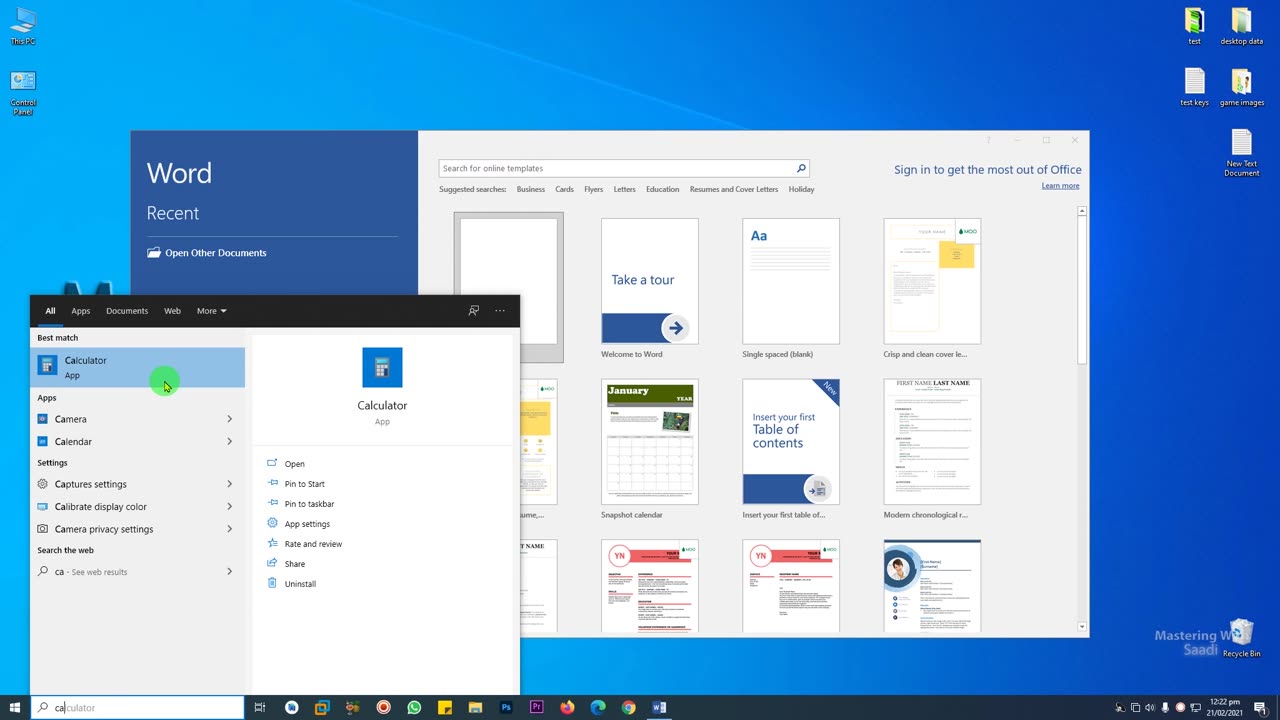Image resolution: width=1280 pixels, height=720 pixels.
Task: Click the Word template list scroll-up arrow
Action: [x=1082, y=211]
